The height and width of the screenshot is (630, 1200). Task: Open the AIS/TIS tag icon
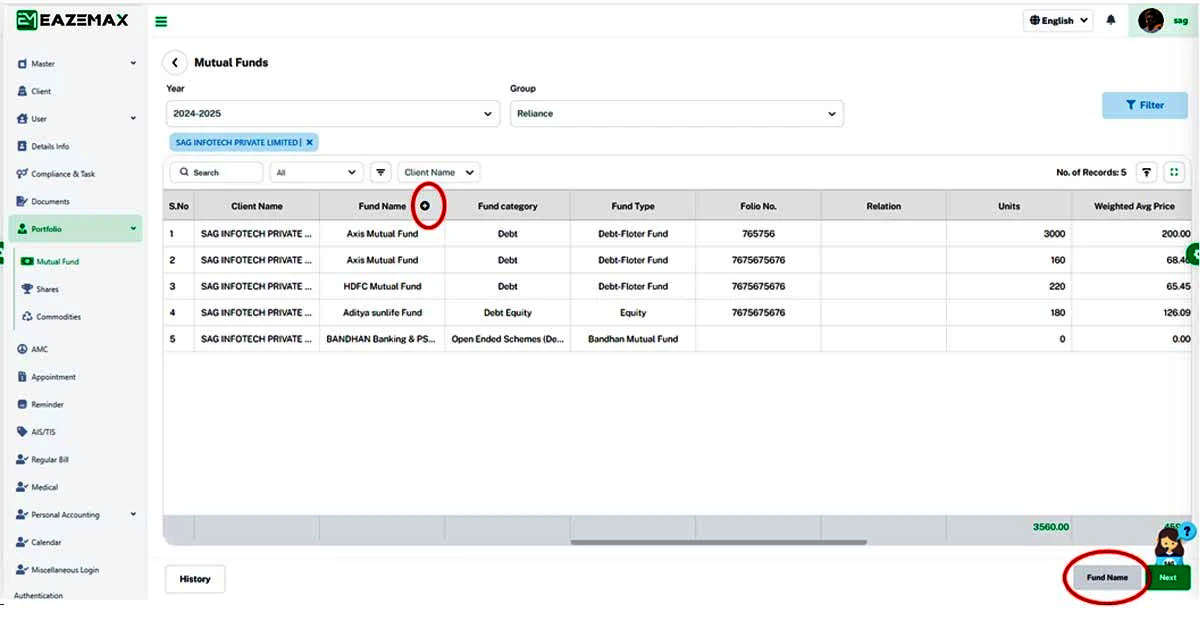22,432
